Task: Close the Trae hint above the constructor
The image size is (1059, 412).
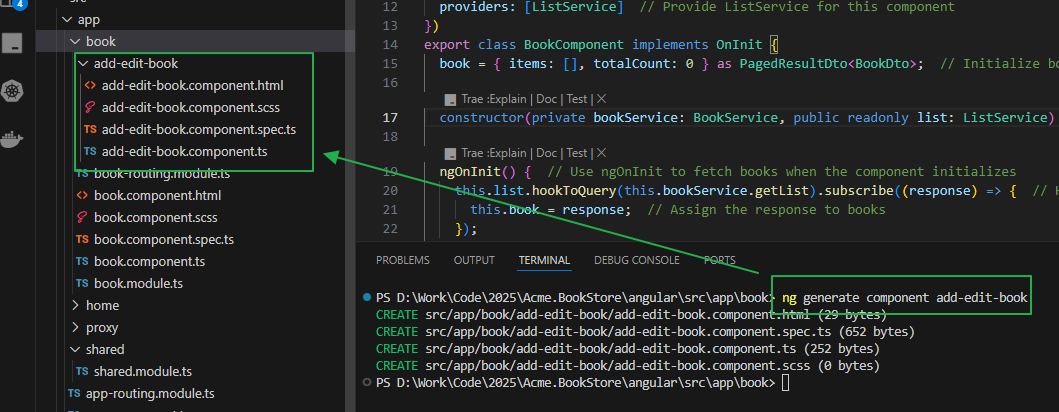Action: coord(602,99)
